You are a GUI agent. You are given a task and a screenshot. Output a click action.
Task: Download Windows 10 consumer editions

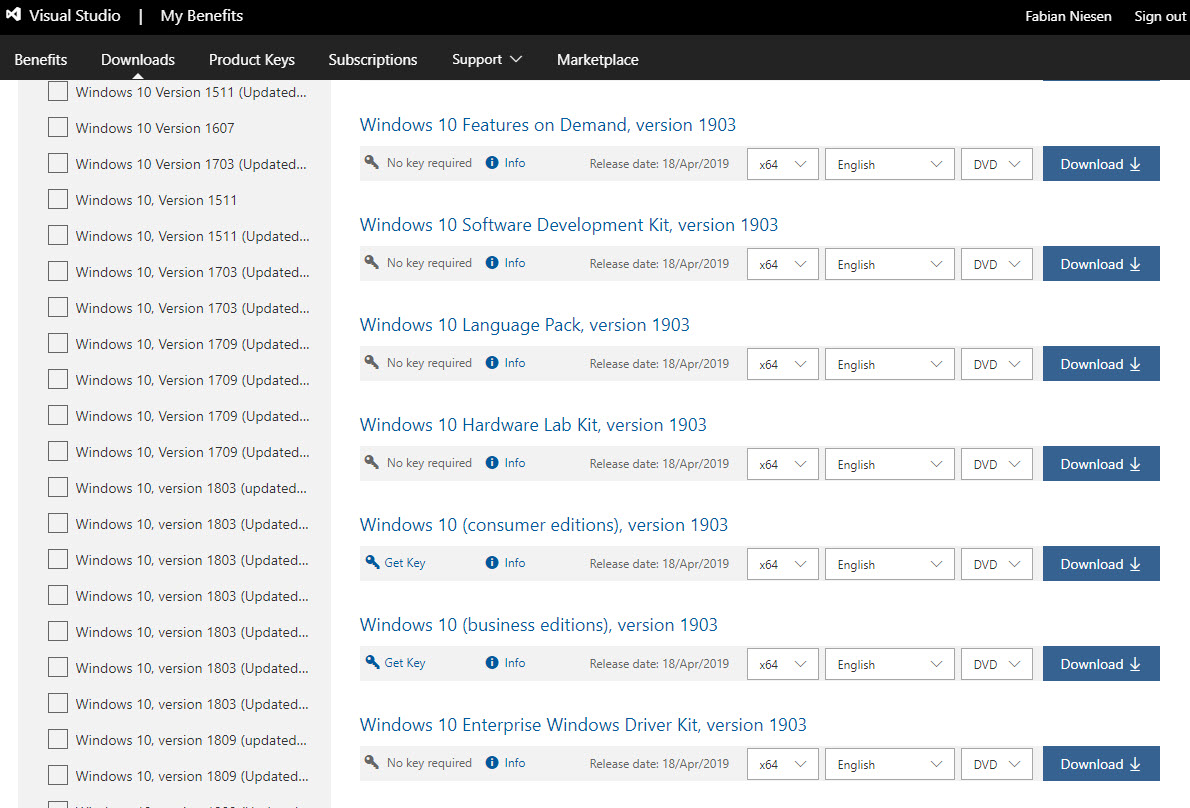point(1100,564)
